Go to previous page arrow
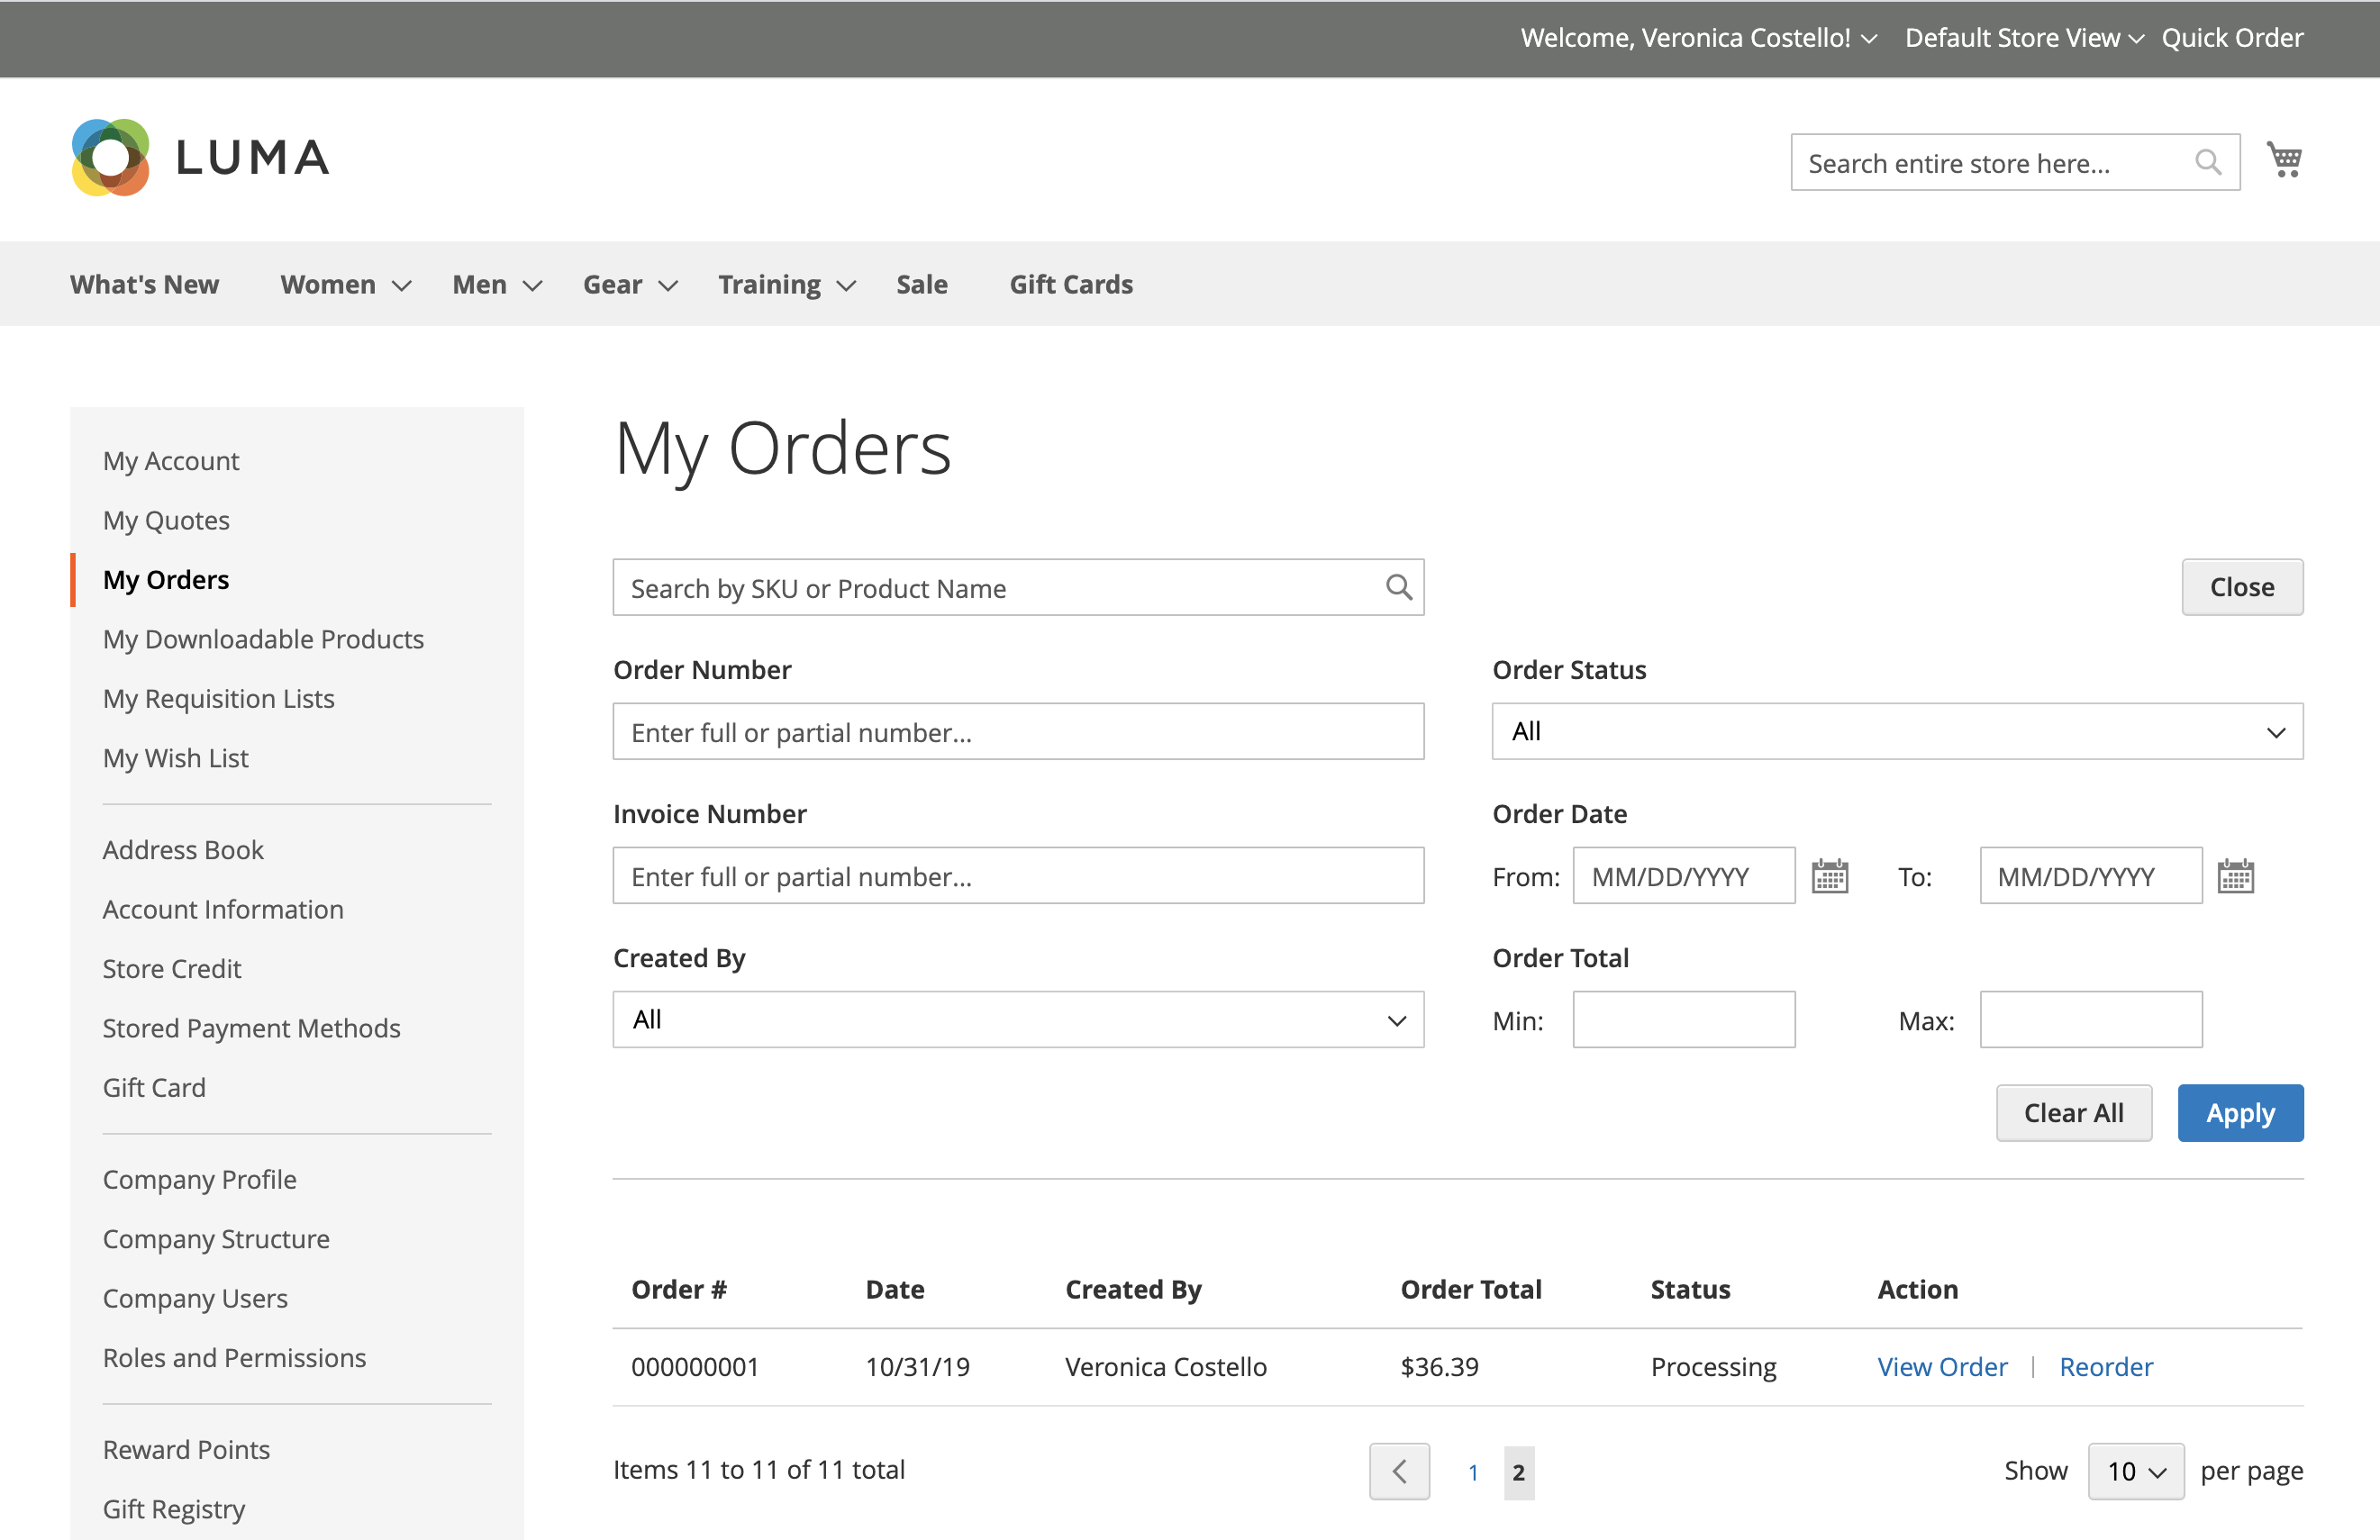Image resolution: width=2380 pixels, height=1540 pixels. (x=1399, y=1471)
